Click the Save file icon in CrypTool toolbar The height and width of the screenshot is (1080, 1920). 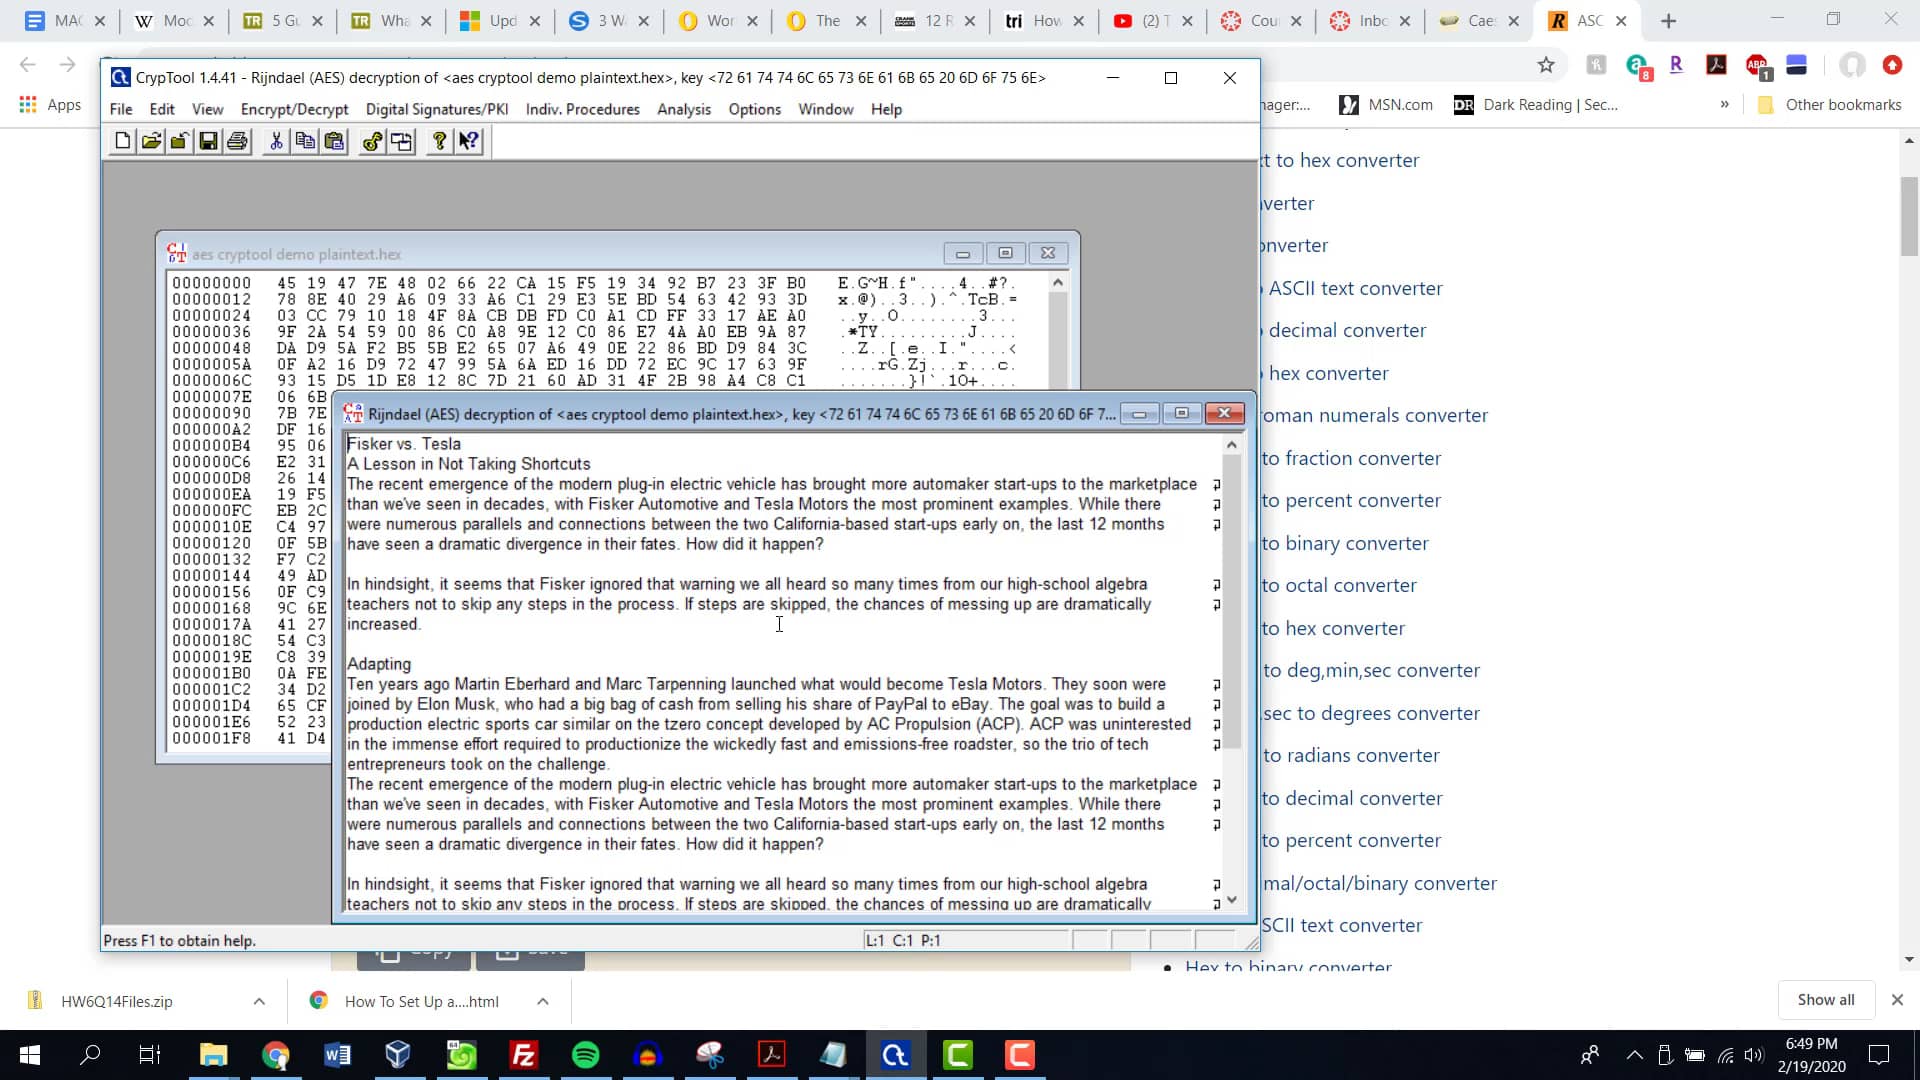[x=208, y=141]
